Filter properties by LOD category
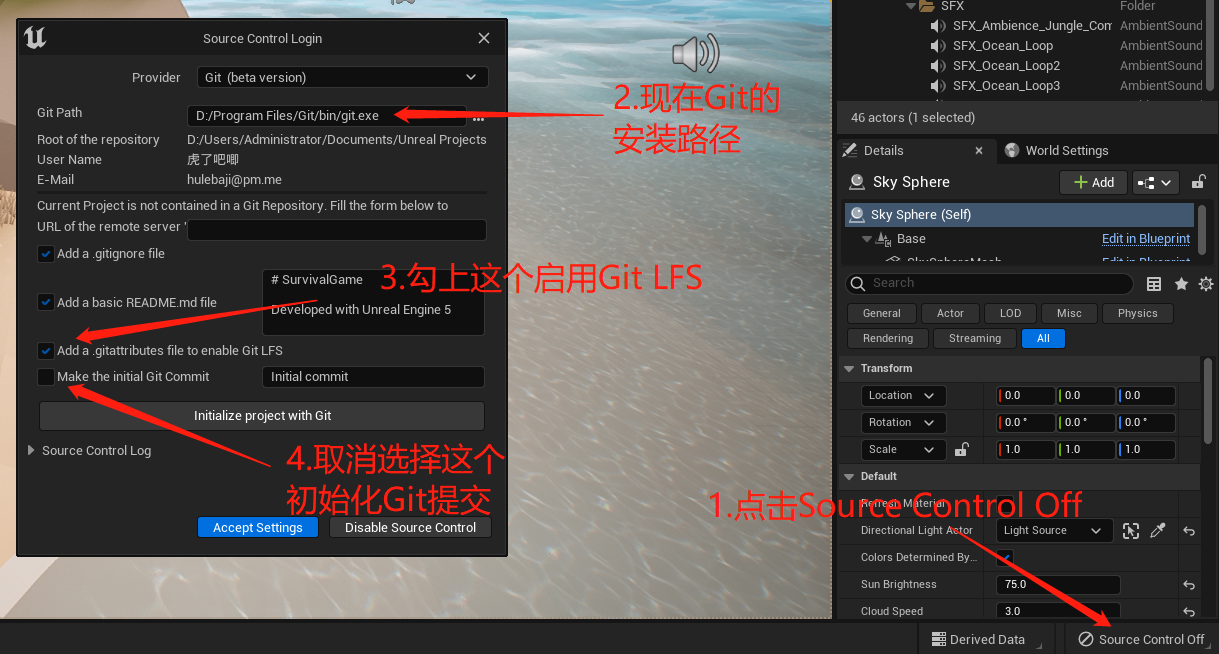1219x654 pixels. pos(1011,313)
